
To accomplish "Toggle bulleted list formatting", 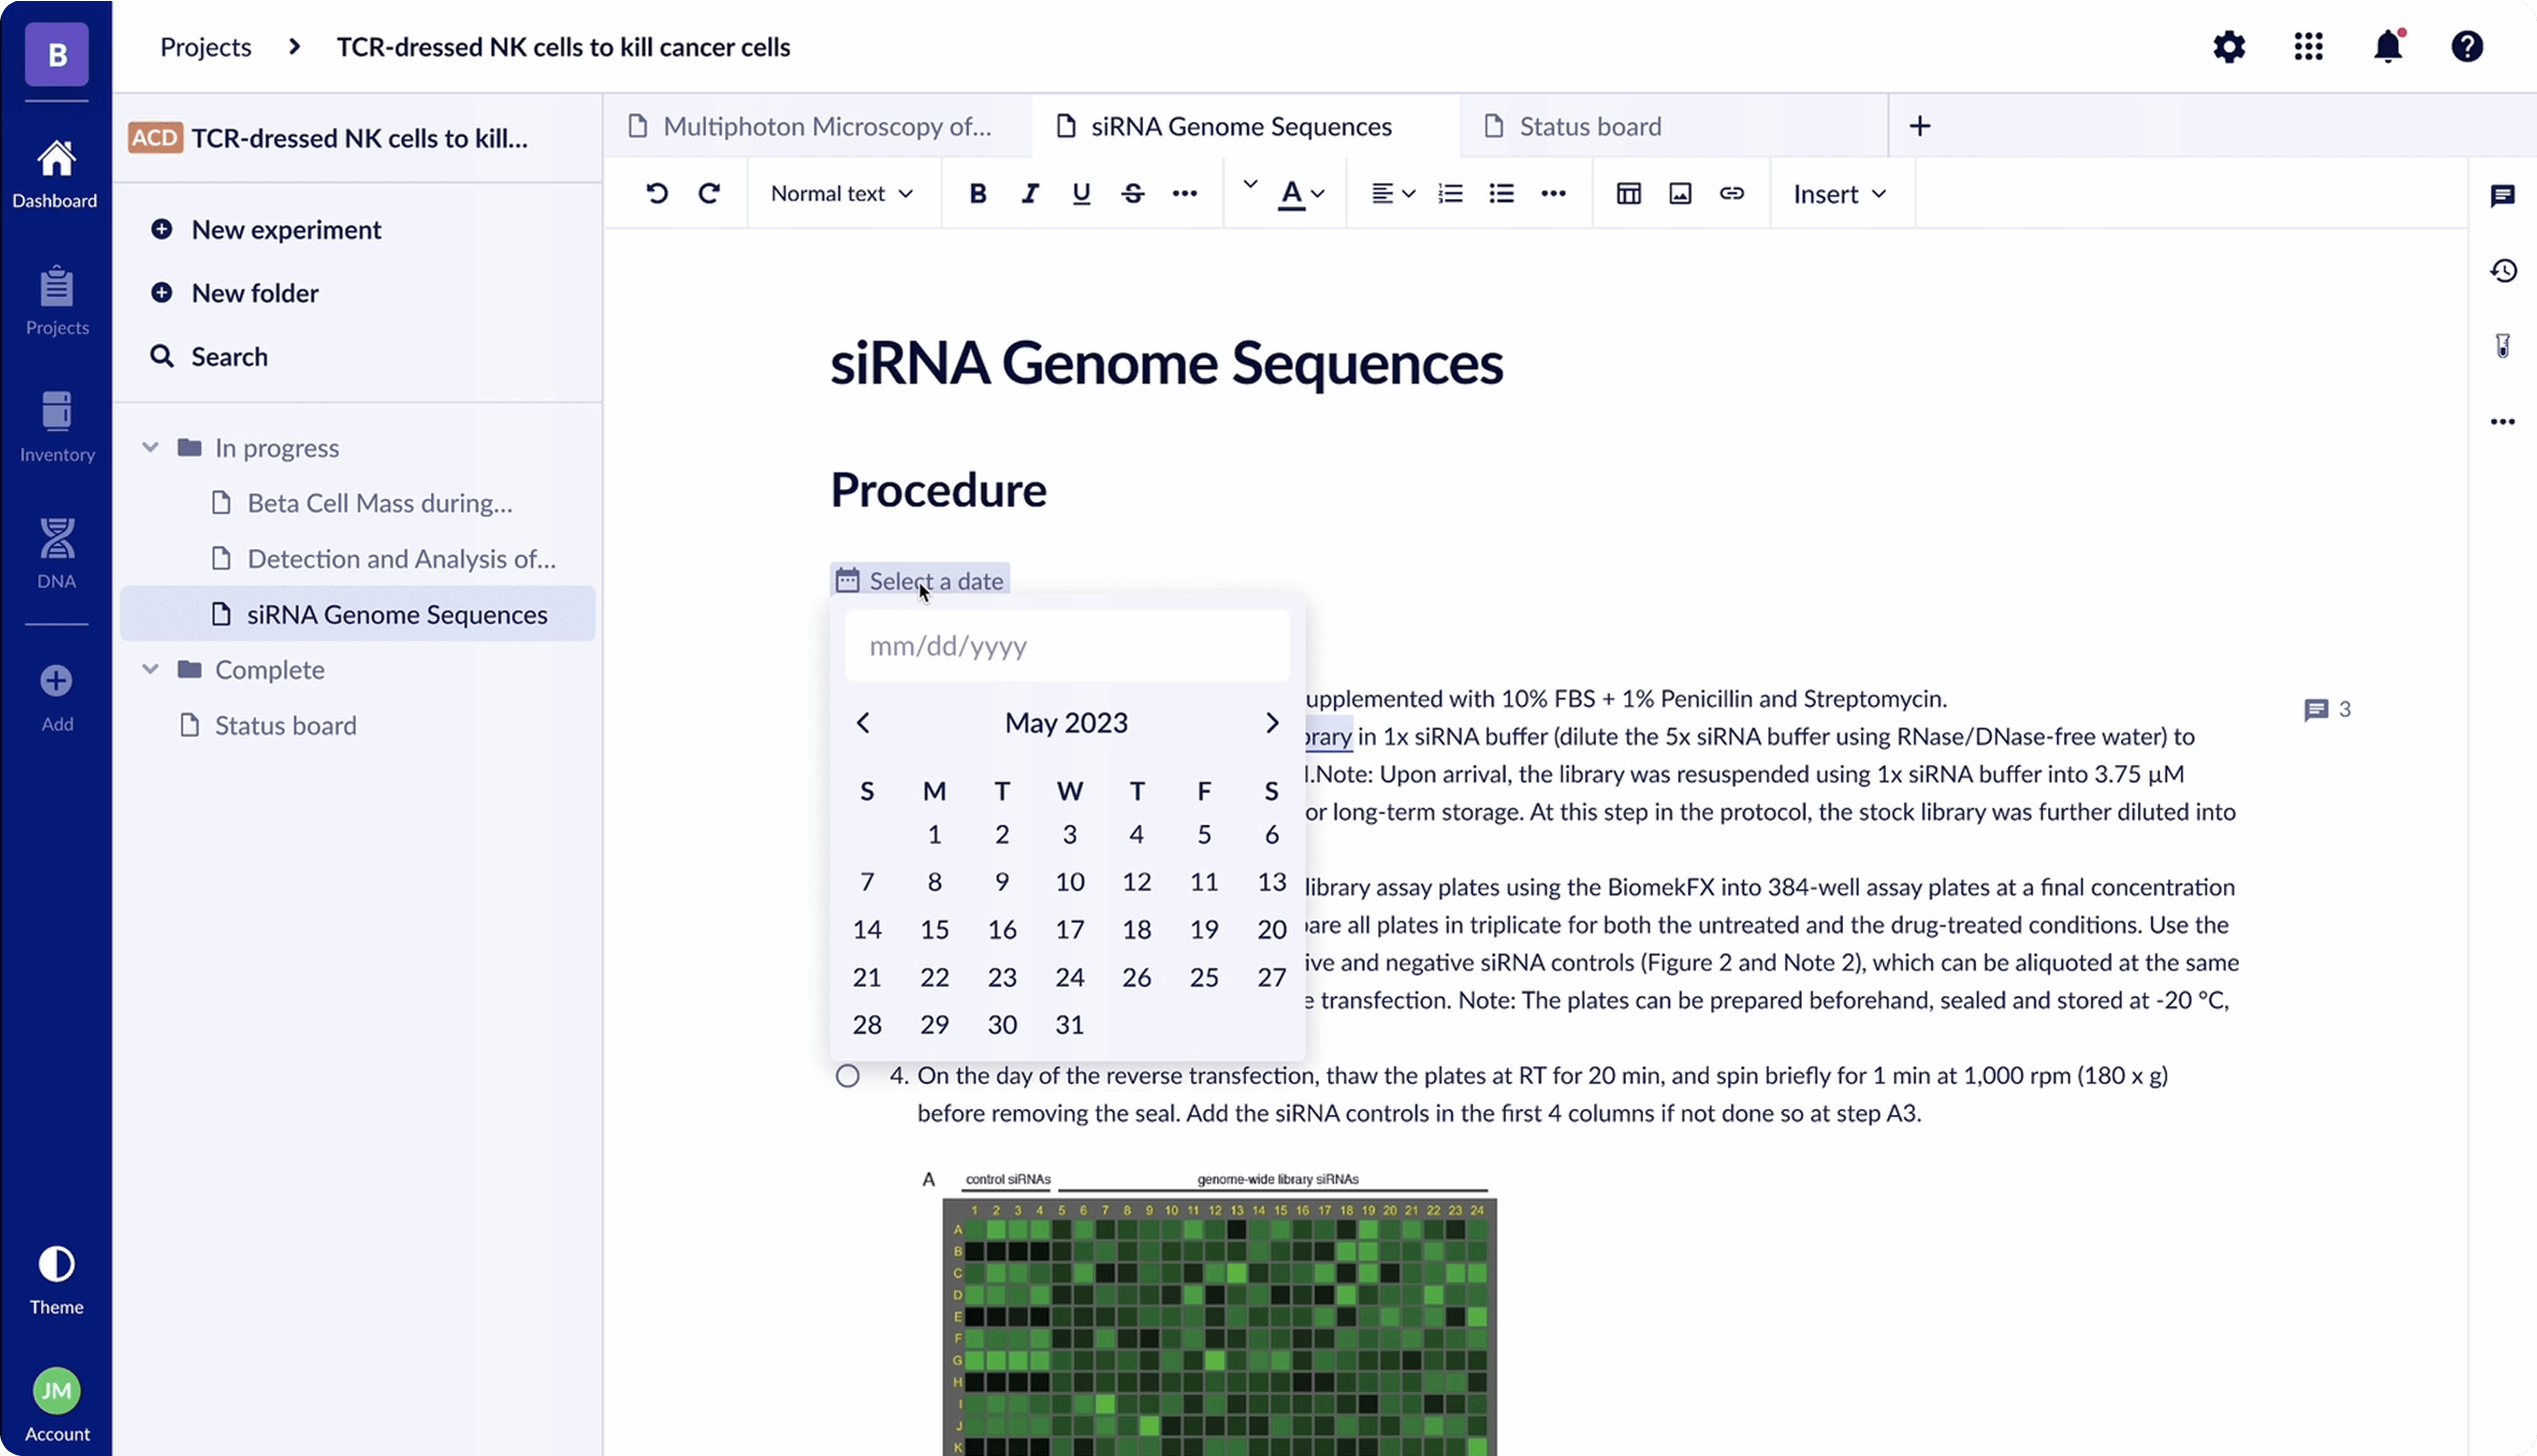I will pyautogui.click(x=1501, y=194).
